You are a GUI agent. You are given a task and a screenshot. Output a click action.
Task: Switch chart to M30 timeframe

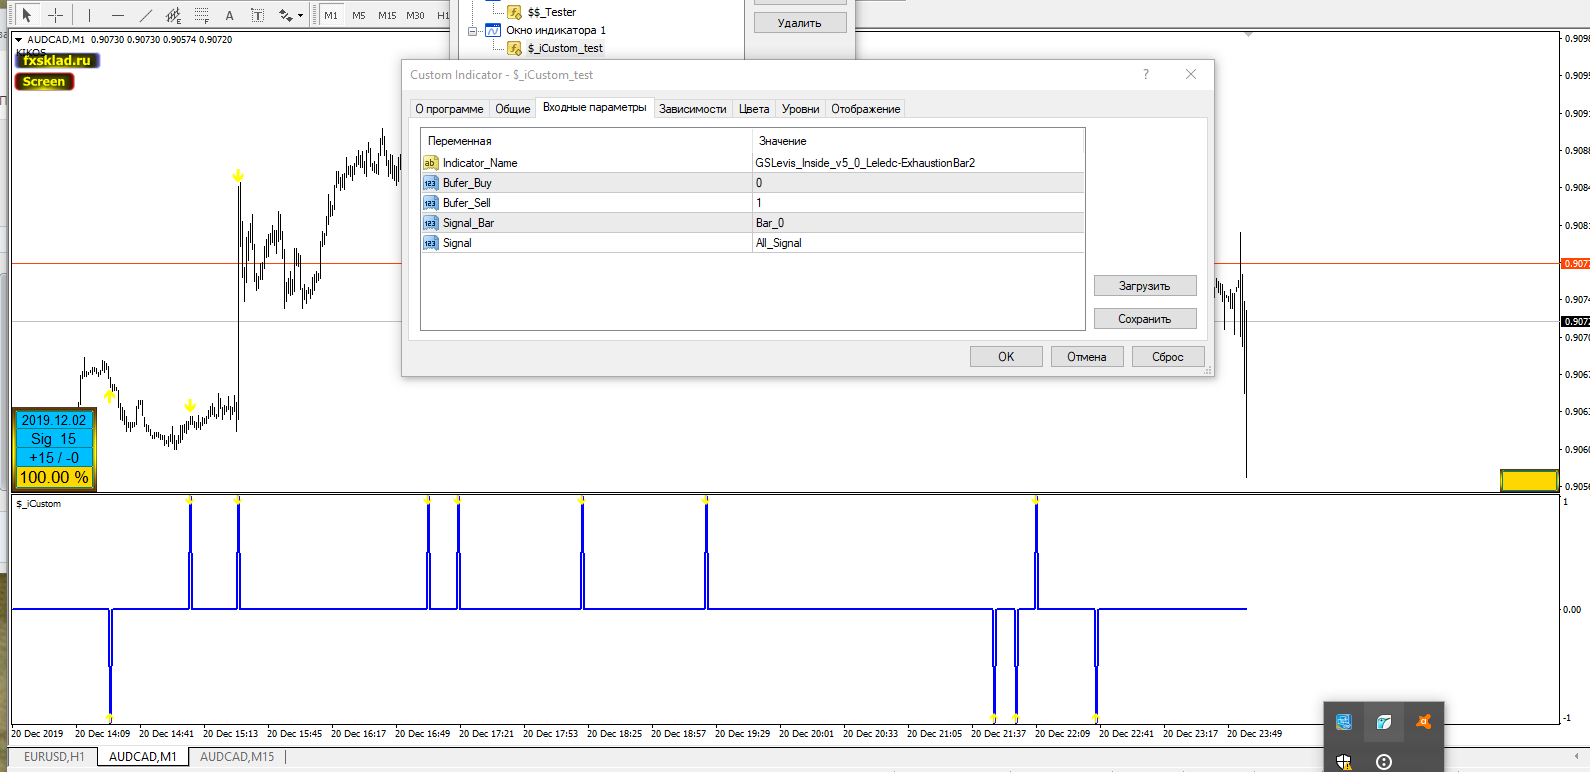tap(415, 15)
